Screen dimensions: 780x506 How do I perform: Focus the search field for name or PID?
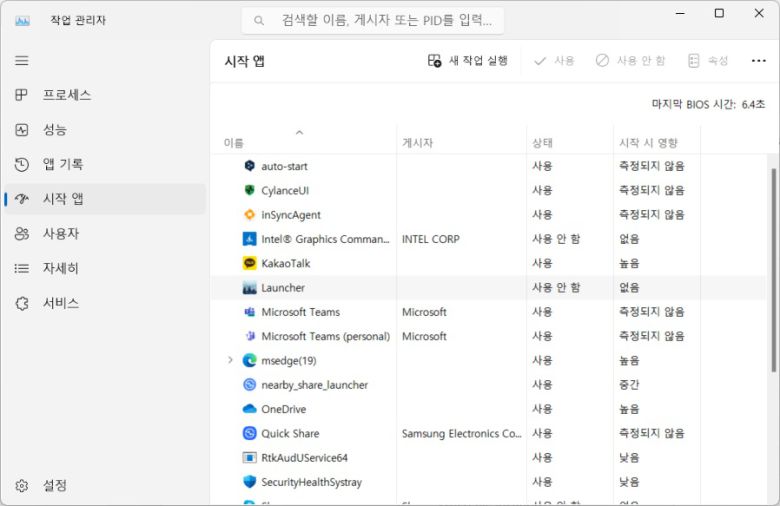373,20
